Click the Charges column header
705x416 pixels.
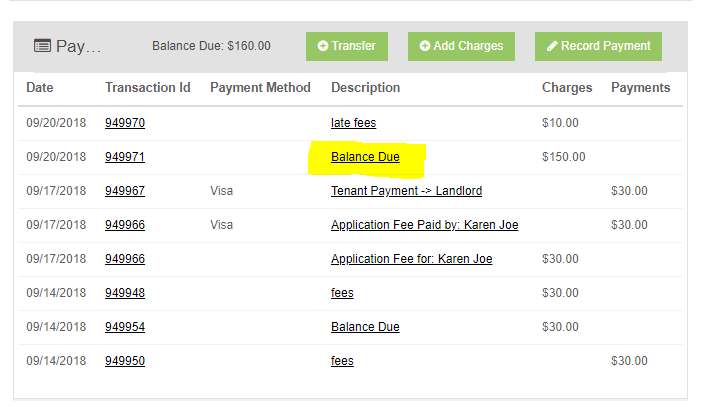pyautogui.click(x=567, y=87)
